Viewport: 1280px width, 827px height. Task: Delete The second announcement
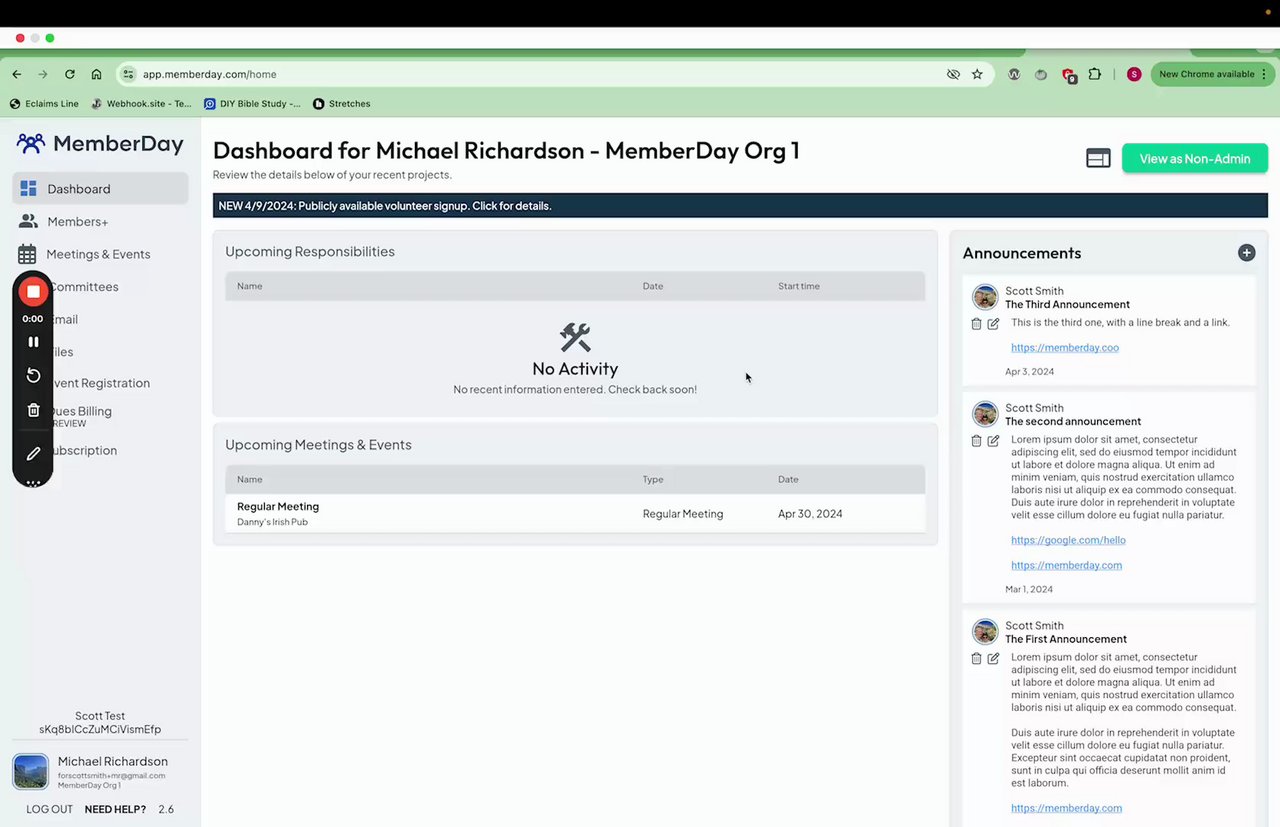pos(977,441)
